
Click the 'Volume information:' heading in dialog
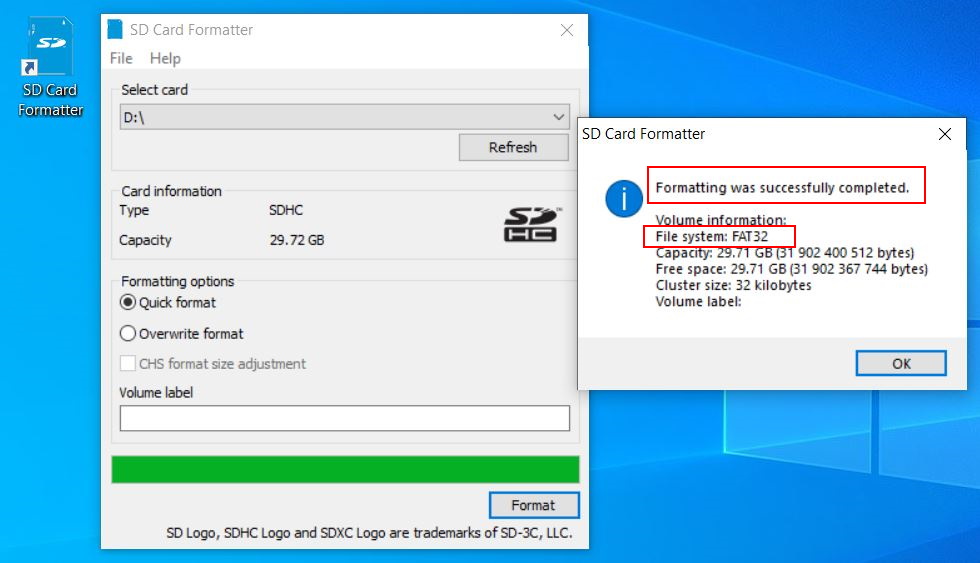coord(721,221)
